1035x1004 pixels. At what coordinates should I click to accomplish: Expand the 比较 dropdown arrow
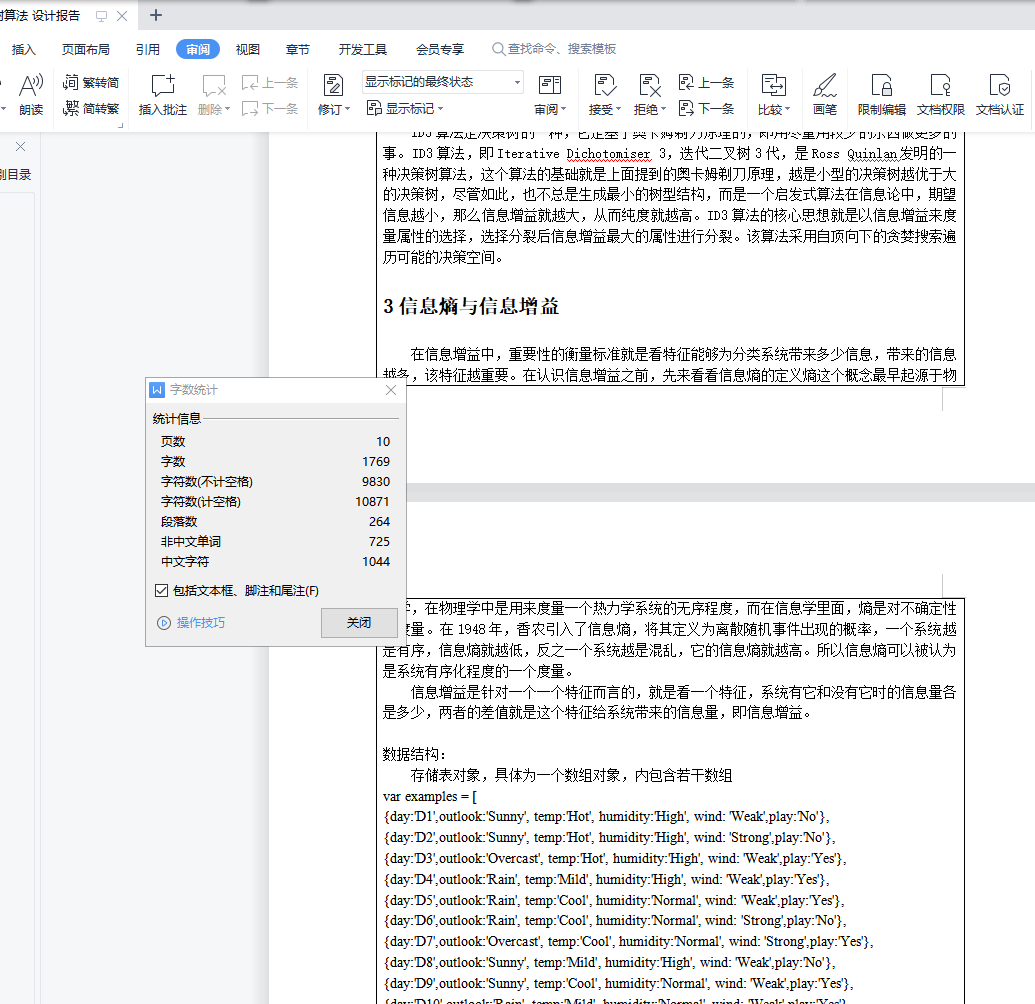[787, 110]
